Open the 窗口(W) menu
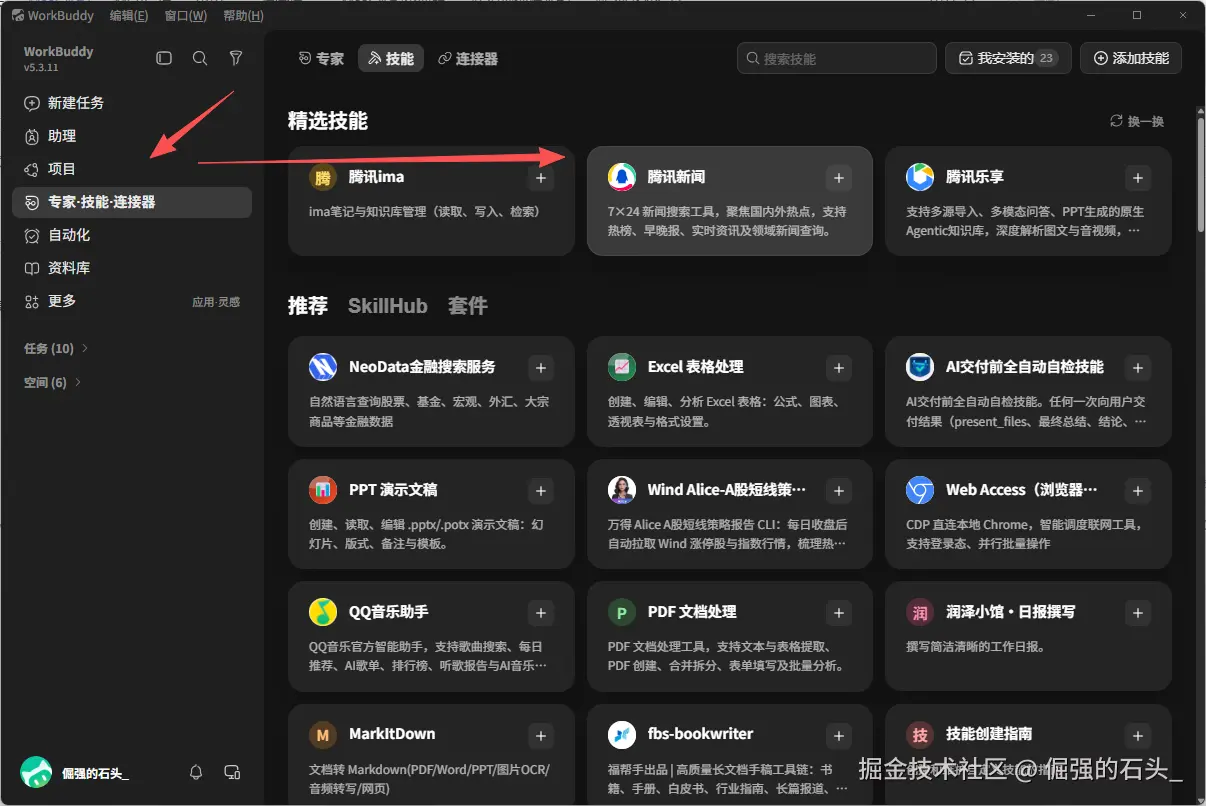Image resolution: width=1206 pixels, height=806 pixels. (x=186, y=15)
